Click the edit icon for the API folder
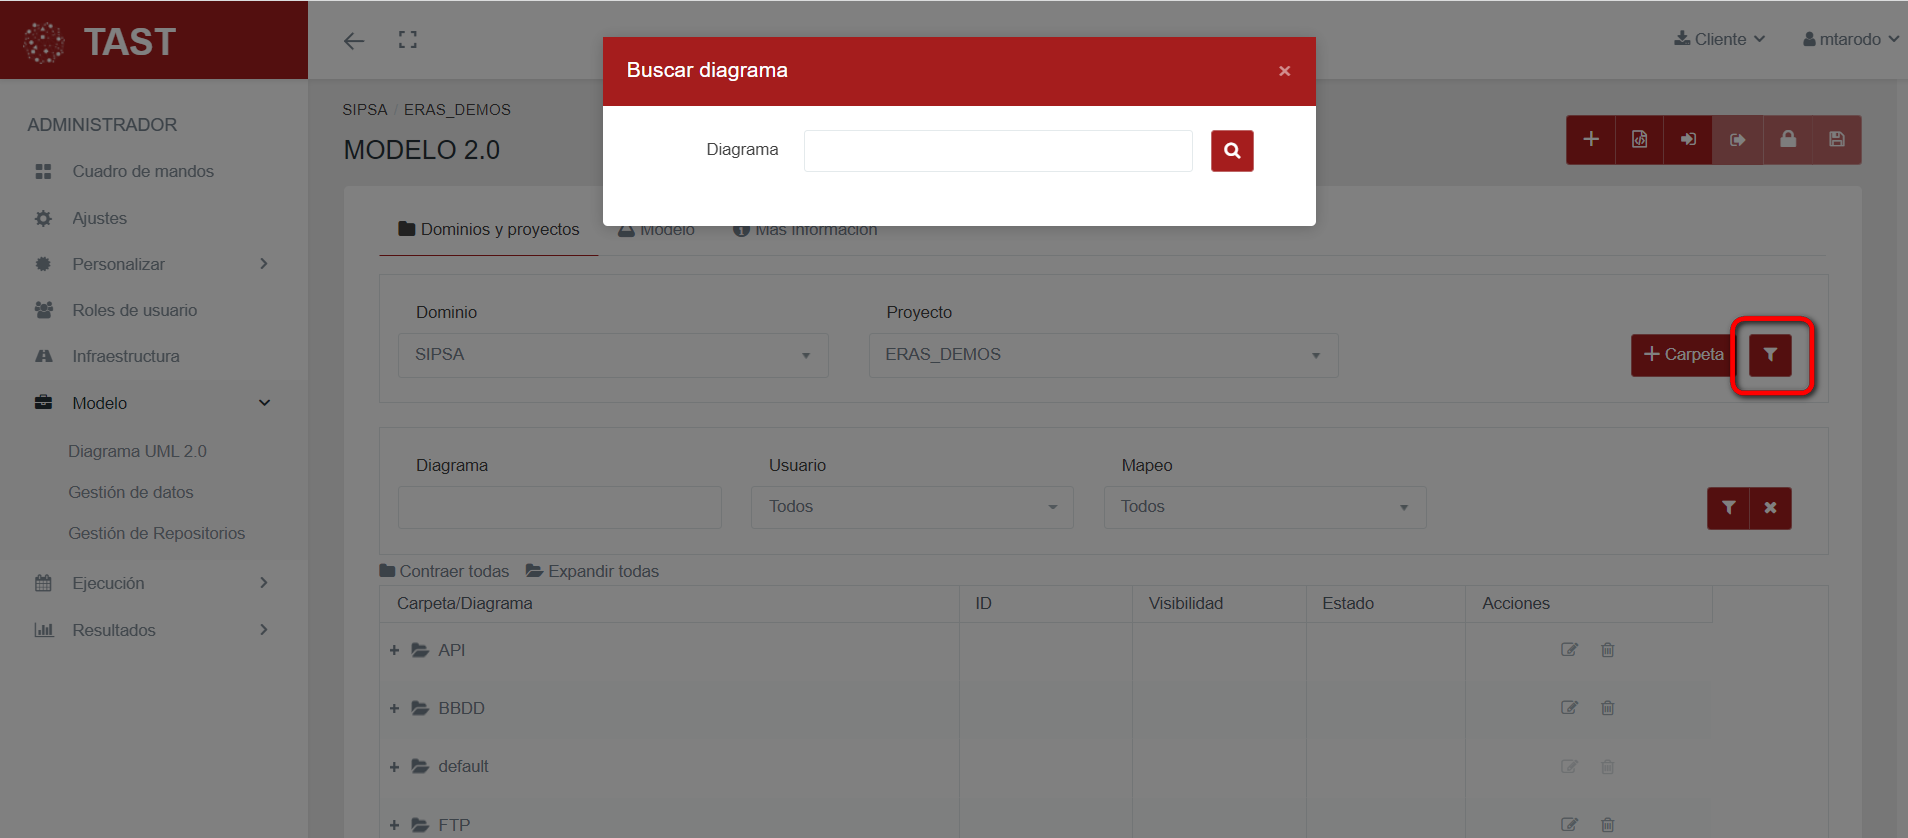 click(x=1569, y=650)
